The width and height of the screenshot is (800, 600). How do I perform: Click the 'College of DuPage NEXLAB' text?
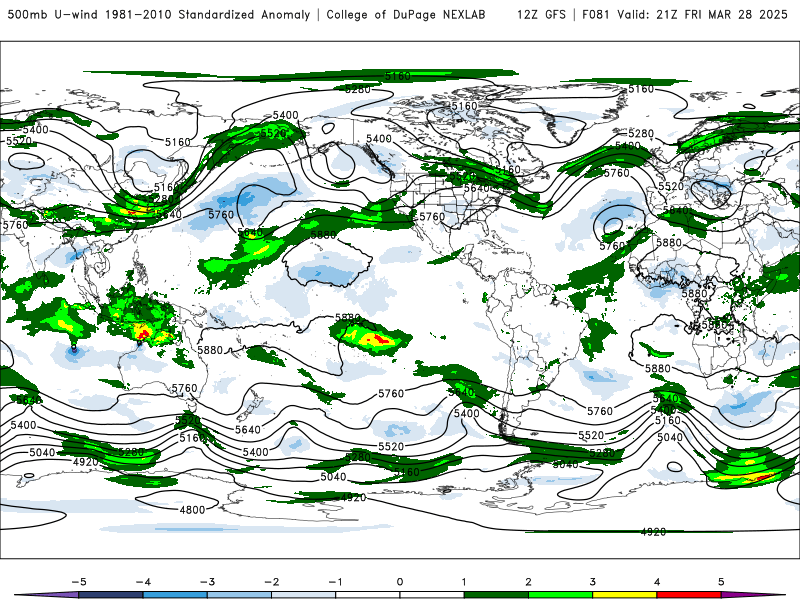[x=406, y=15]
